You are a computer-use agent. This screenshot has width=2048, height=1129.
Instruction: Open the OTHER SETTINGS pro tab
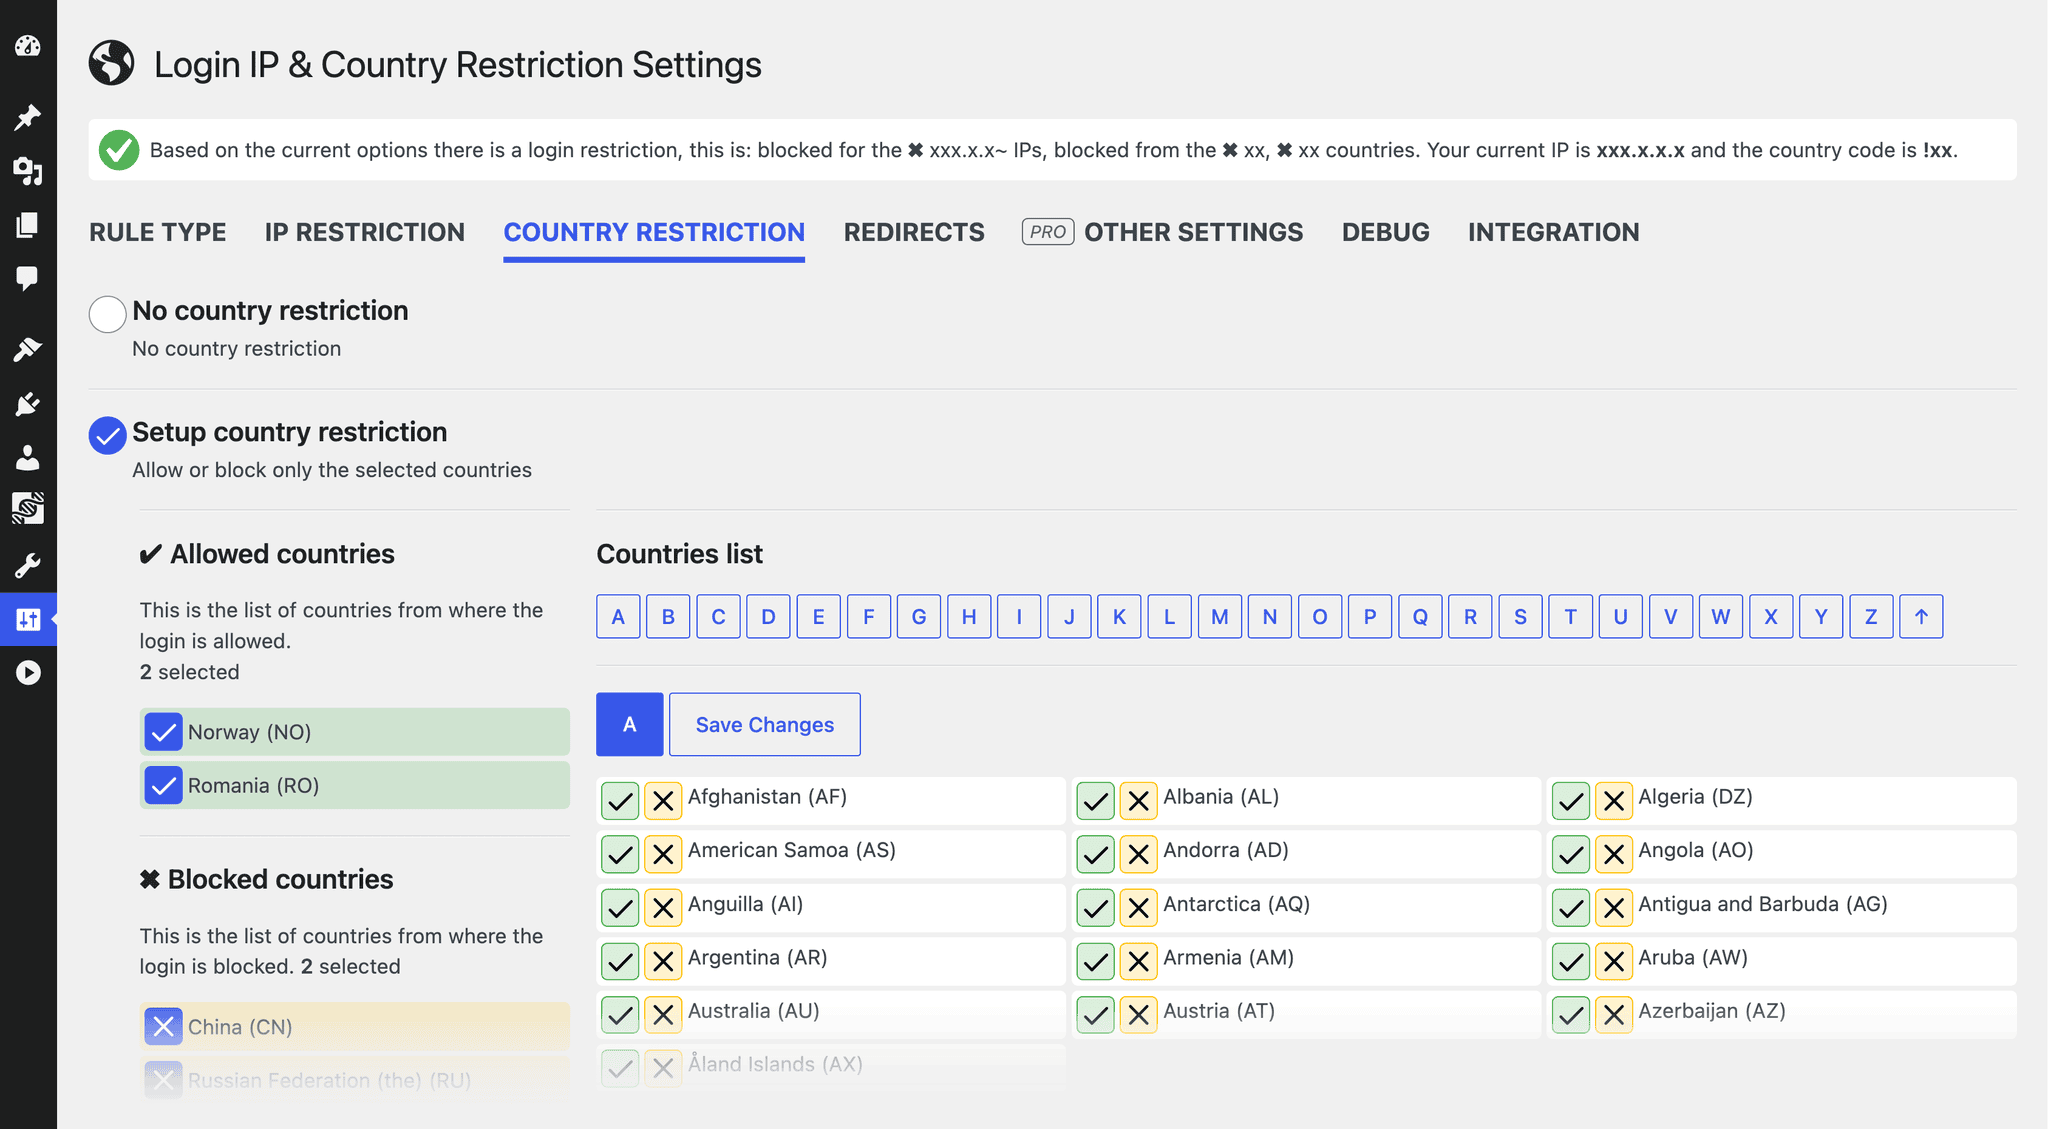[1162, 232]
